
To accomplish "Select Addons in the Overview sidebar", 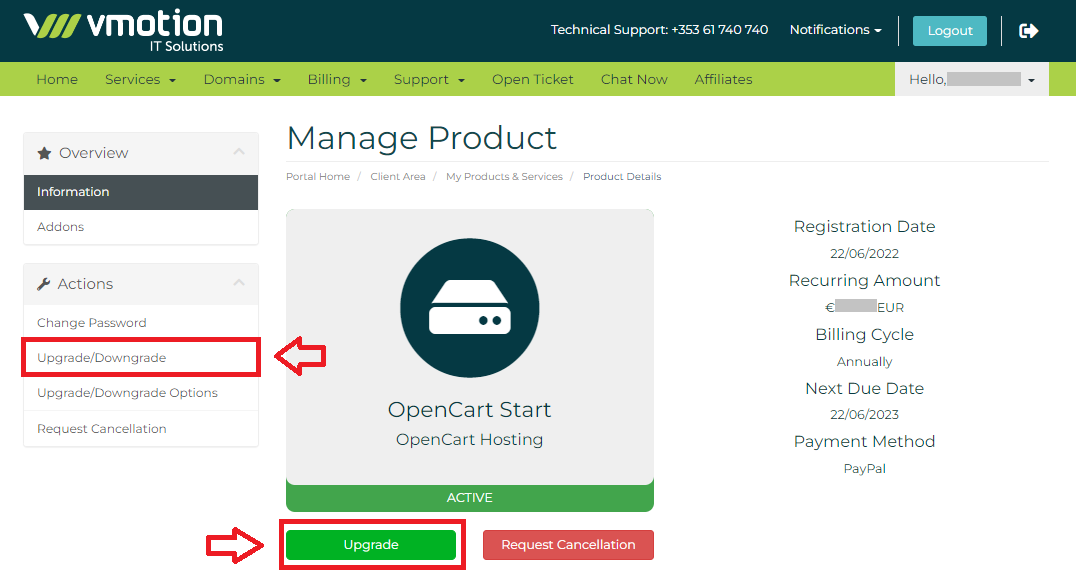I will coord(141,227).
